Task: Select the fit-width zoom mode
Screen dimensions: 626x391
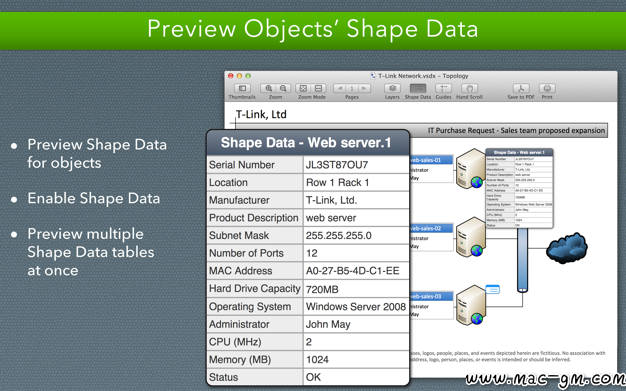Action: click(319, 88)
